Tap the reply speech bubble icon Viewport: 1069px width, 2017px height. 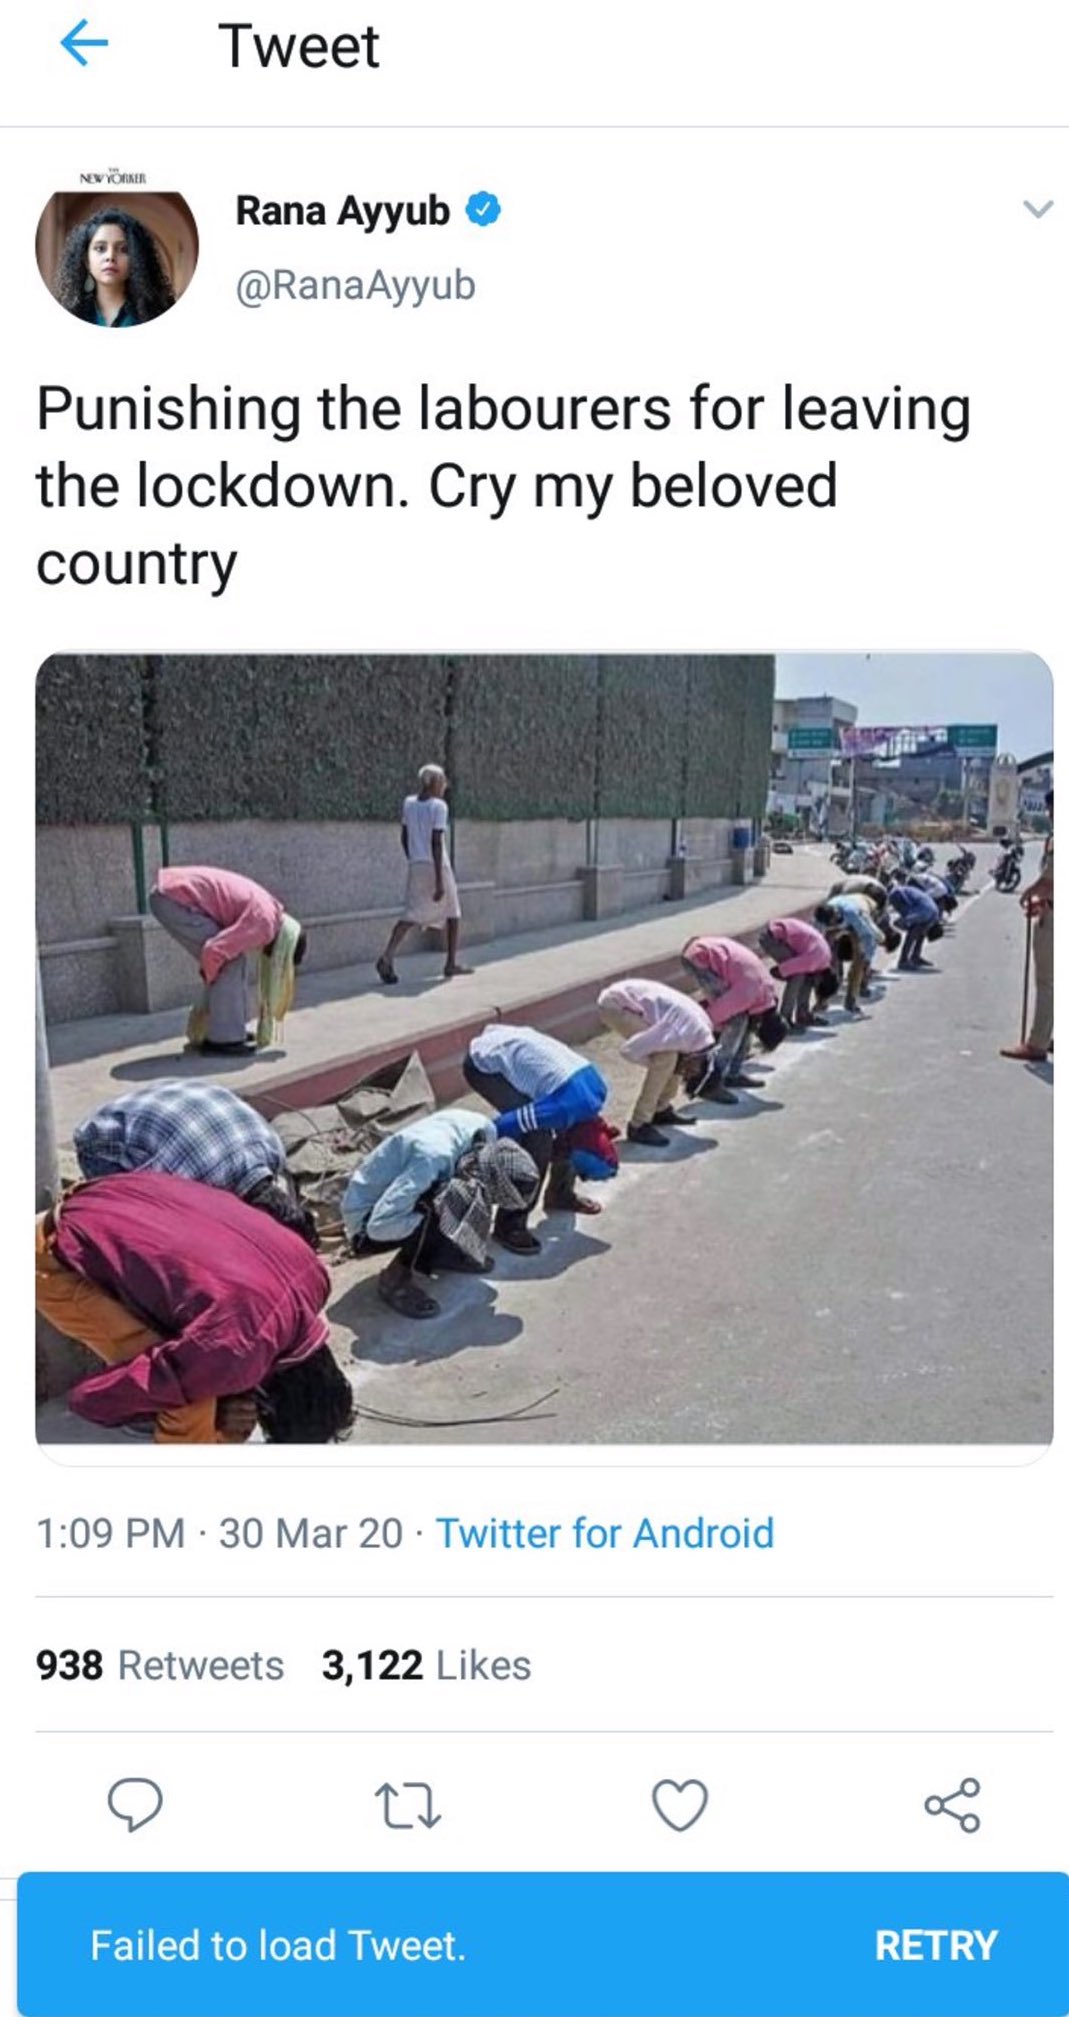pyautogui.click(x=135, y=1805)
